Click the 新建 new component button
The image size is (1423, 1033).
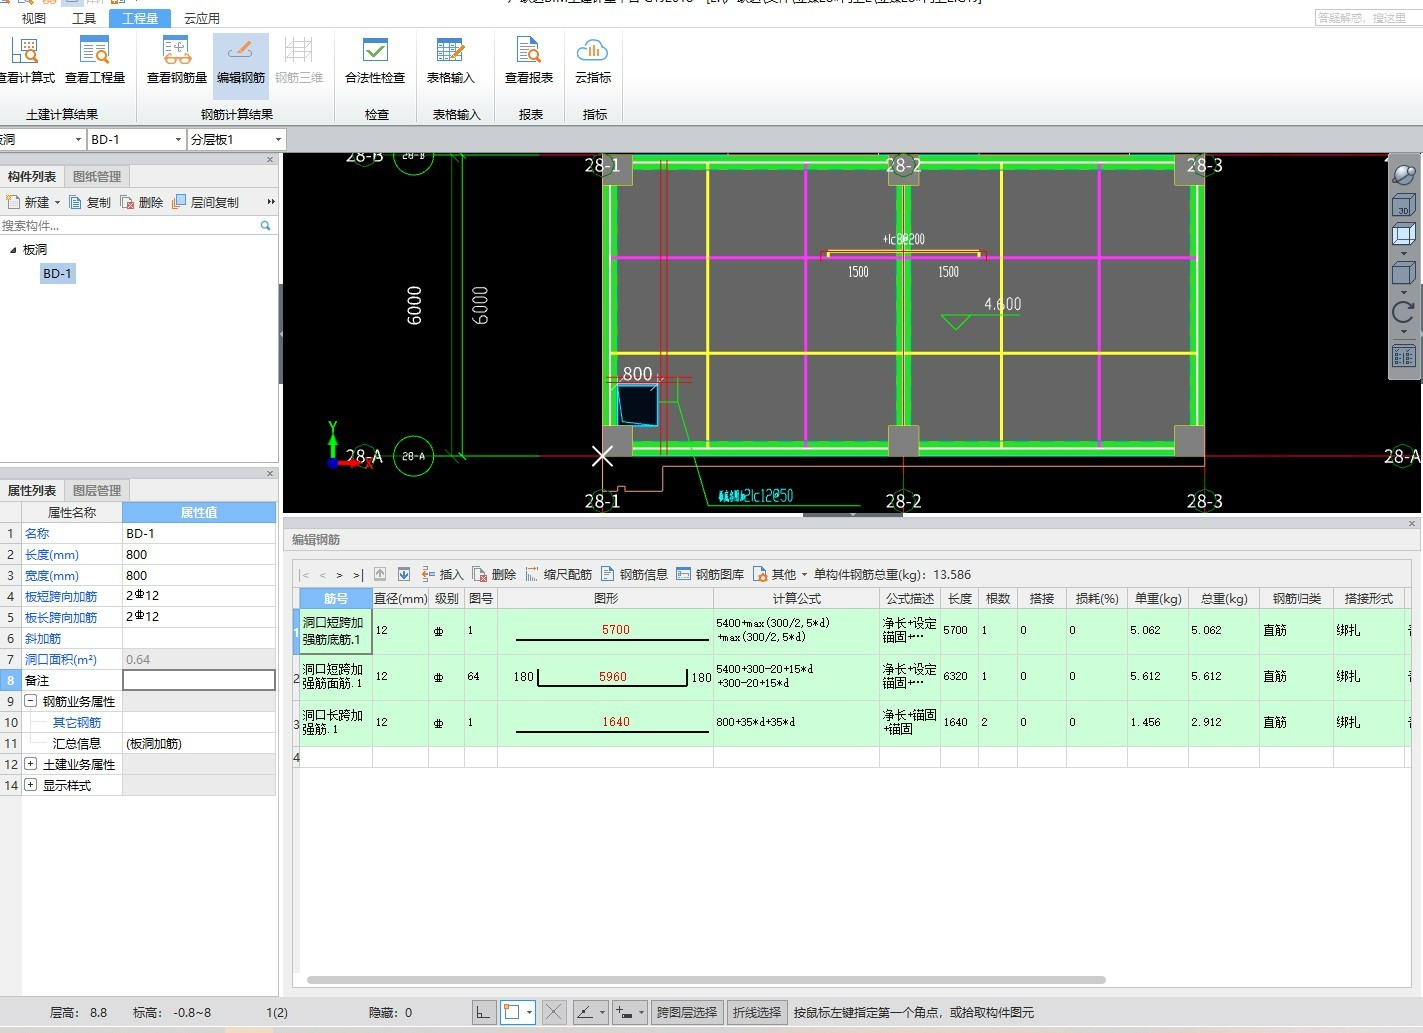tap(28, 202)
